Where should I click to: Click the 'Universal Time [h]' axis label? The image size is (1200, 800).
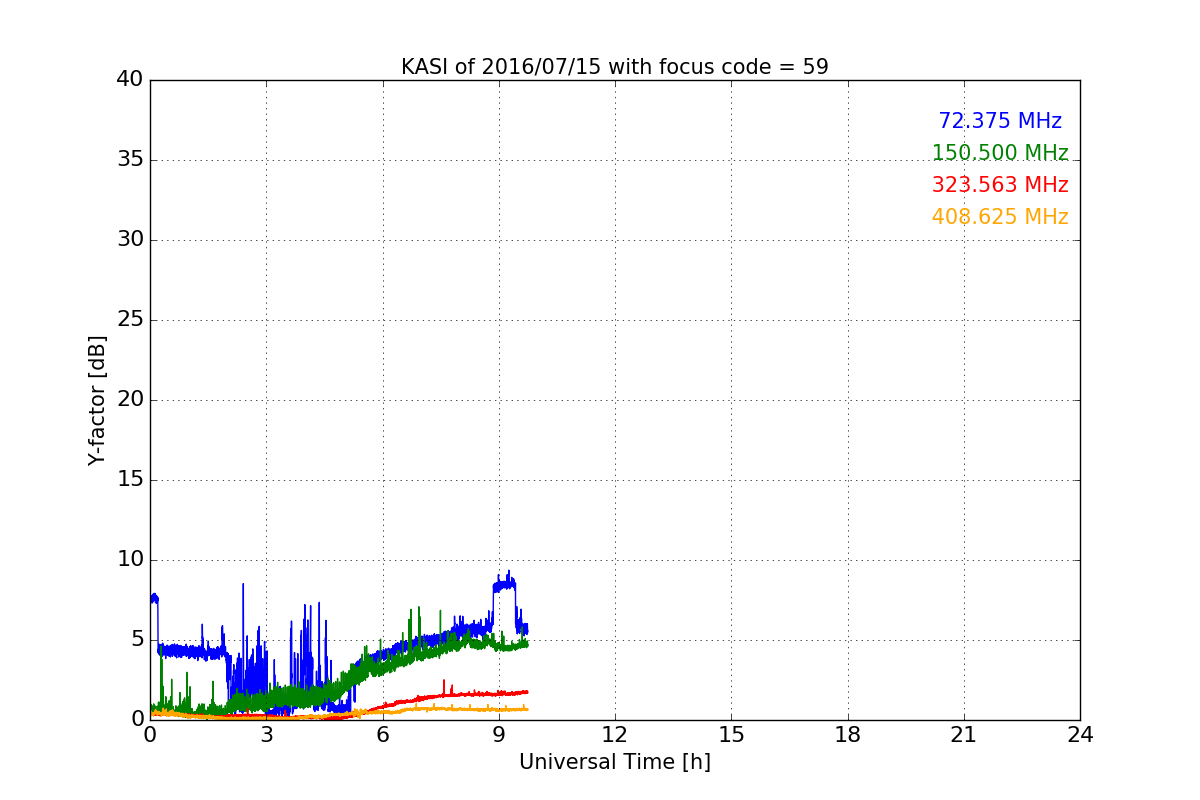click(x=615, y=762)
